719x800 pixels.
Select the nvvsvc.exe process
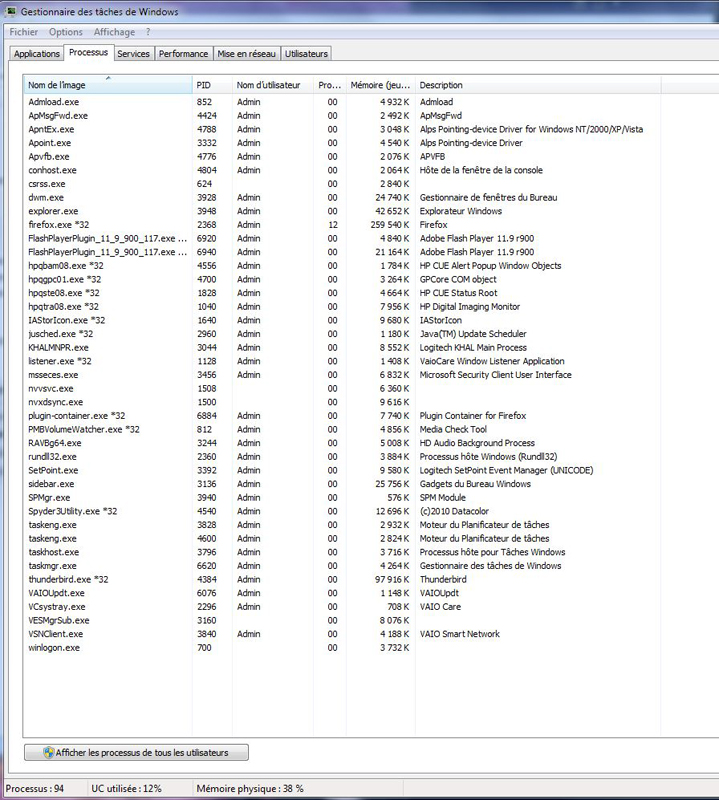click(344, 389)
